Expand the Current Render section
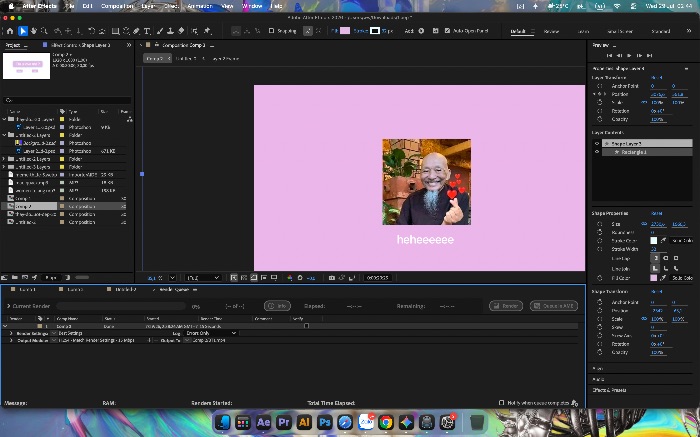 (8, 306)
